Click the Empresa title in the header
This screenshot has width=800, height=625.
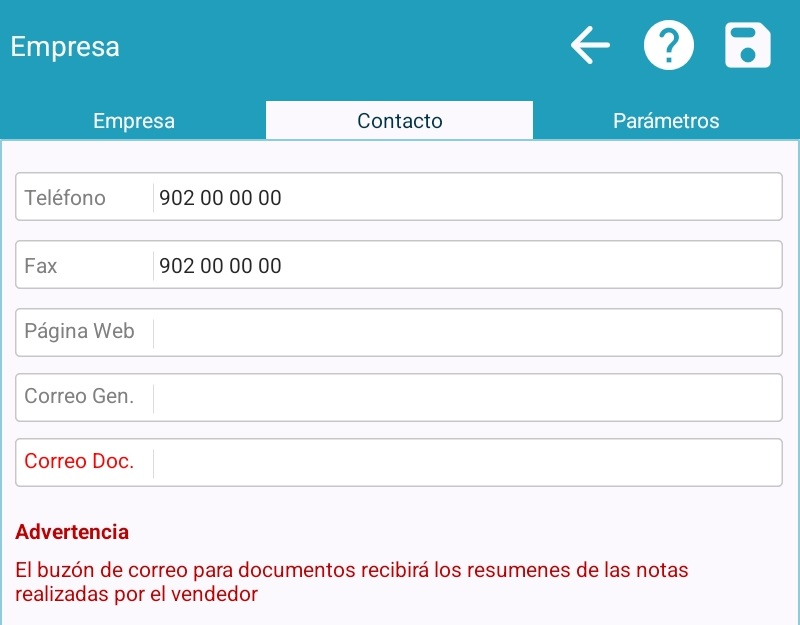tap(65, 47)
